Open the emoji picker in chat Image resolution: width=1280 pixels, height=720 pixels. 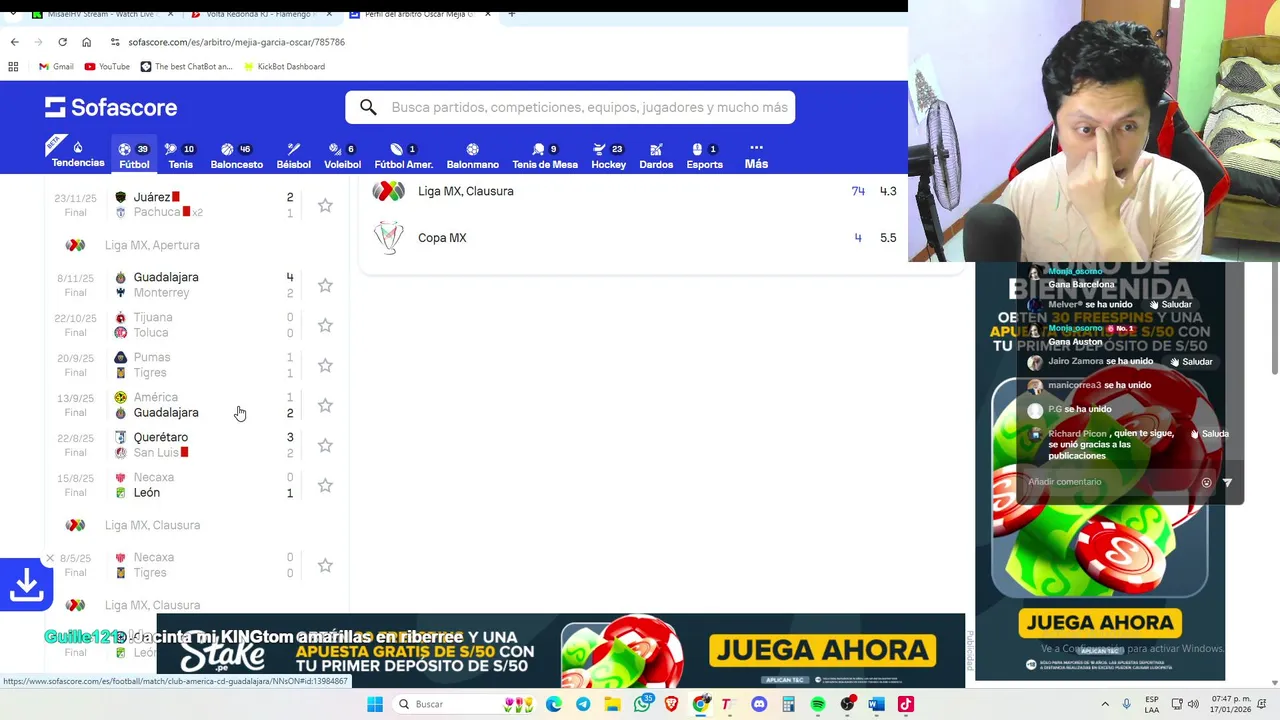tap(1206, 482)
